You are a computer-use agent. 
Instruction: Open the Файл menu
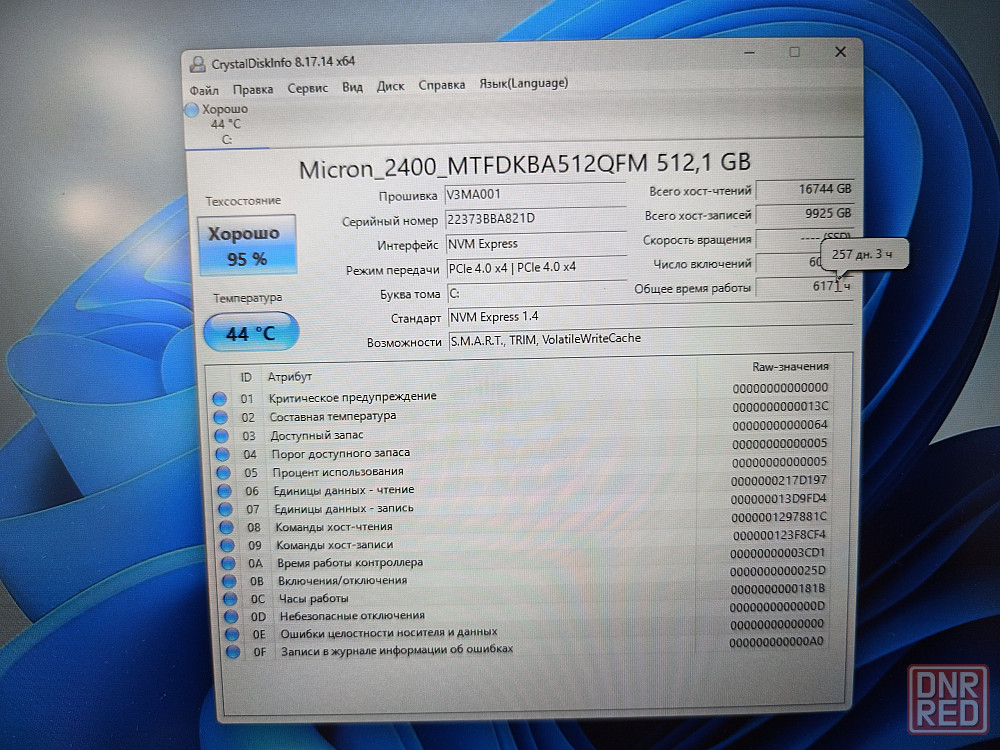pyautogui.click(x=204, y=90)
